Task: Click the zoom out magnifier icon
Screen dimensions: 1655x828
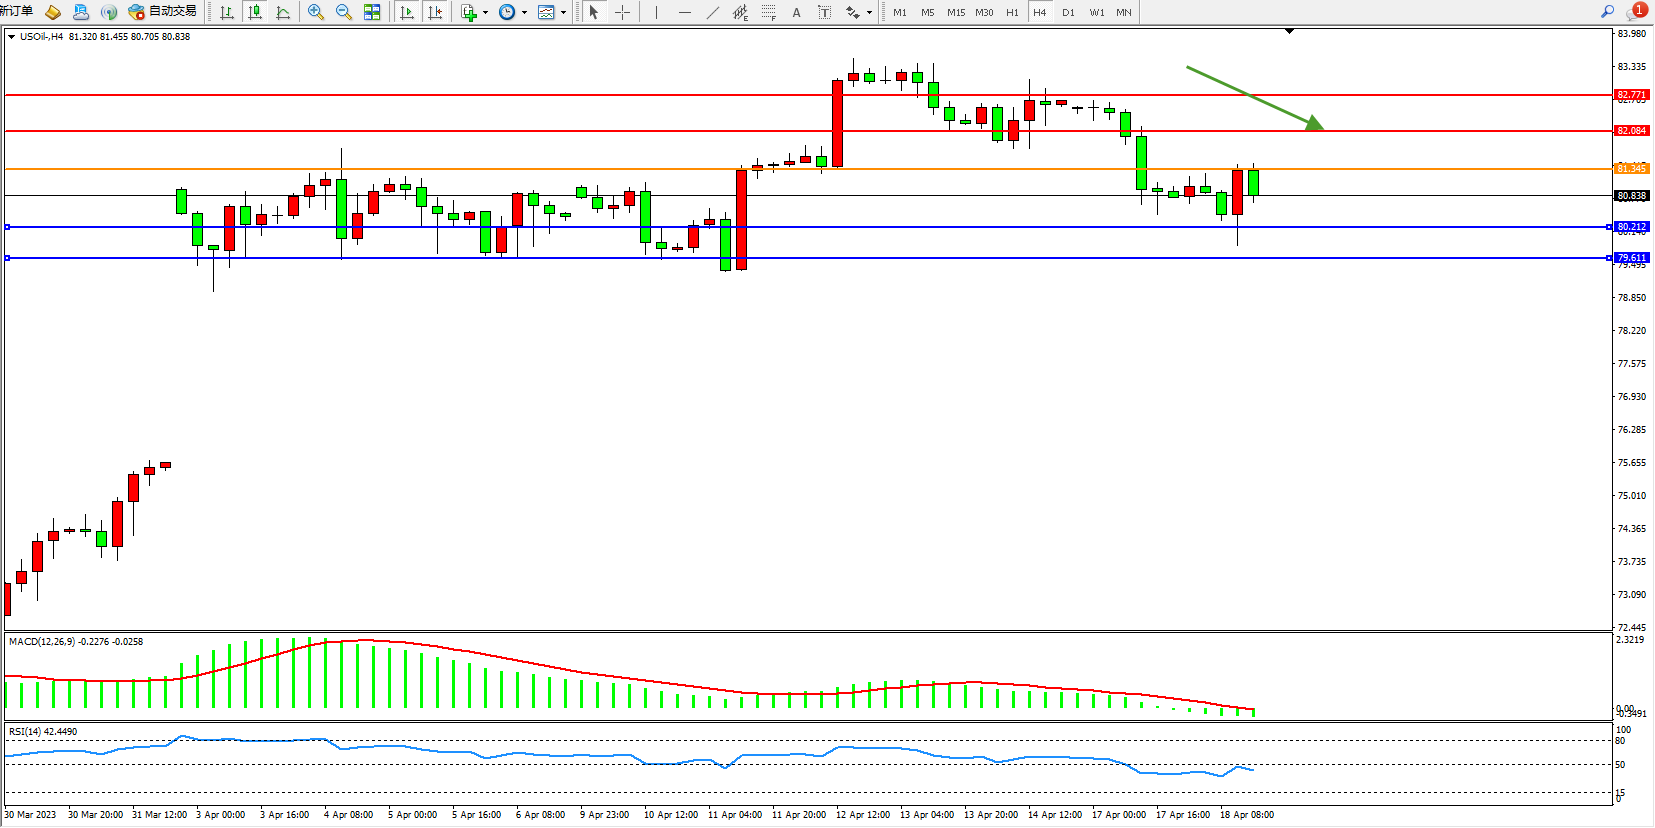Action: coord(343,12)
